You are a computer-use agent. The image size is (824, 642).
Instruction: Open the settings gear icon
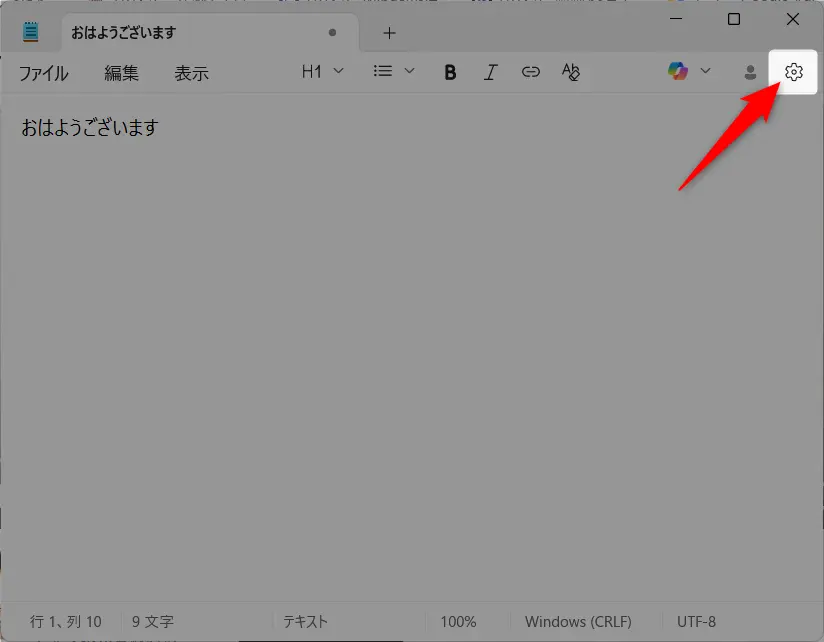pos(793,72)
